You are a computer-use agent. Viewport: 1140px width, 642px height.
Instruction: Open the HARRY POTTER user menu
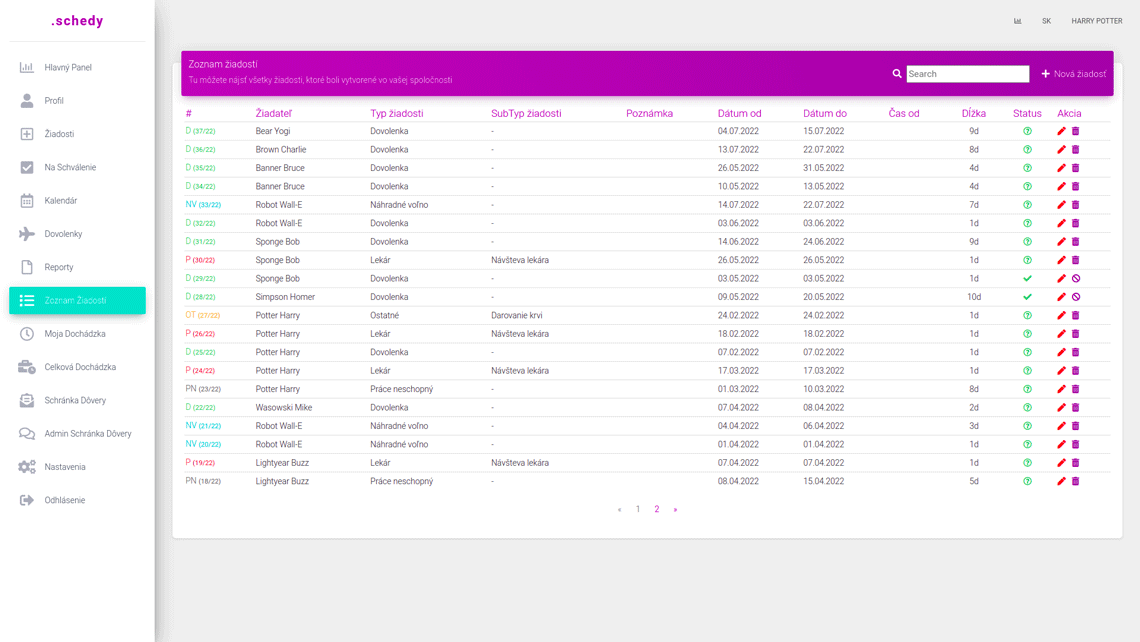coord(1096,21)
